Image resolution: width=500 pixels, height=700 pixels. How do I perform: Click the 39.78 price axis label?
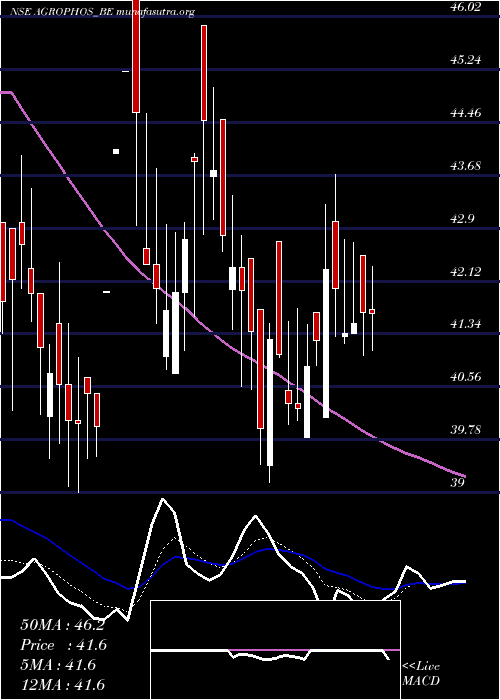click(466, 430)
